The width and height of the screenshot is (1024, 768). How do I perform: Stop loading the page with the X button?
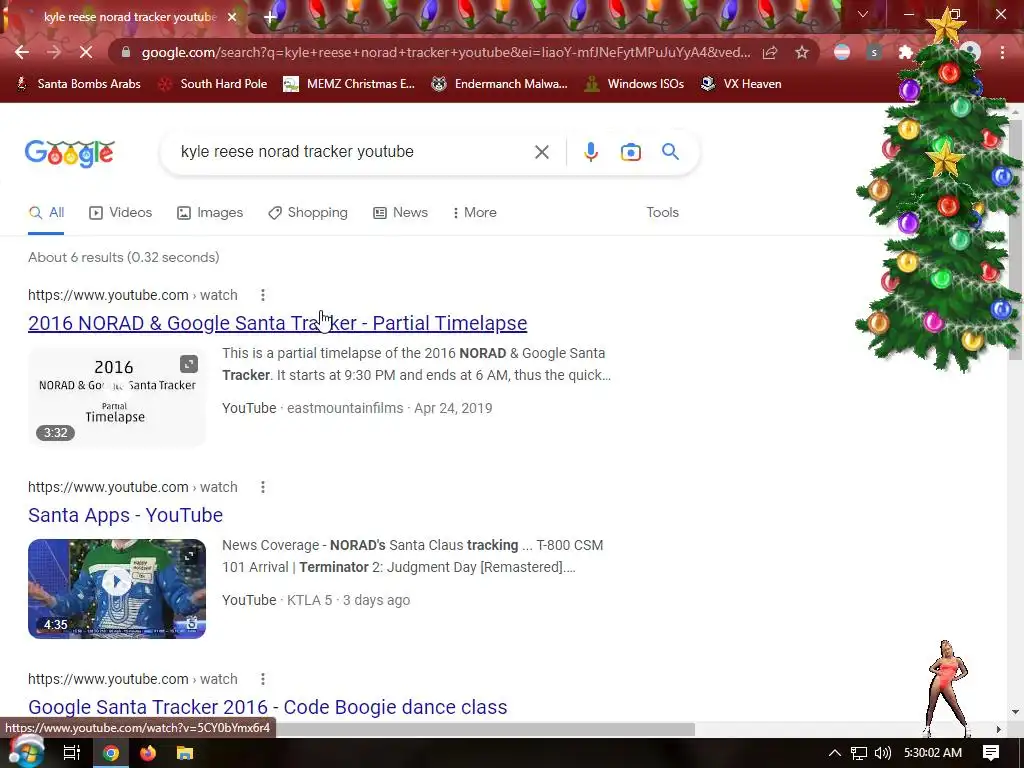click(86, 52)
